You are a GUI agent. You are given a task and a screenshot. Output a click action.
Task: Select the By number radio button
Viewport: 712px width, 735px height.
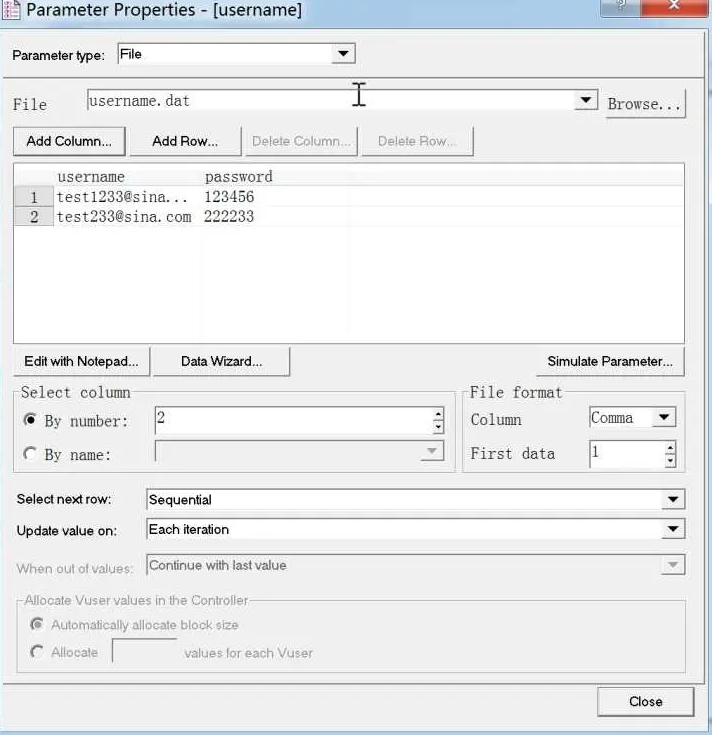click(30, 420)
